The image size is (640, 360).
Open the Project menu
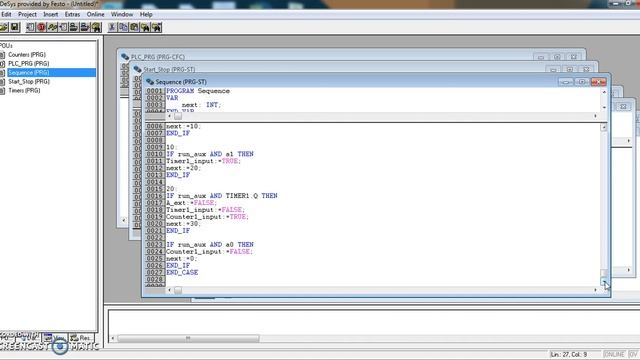(27, 14)
